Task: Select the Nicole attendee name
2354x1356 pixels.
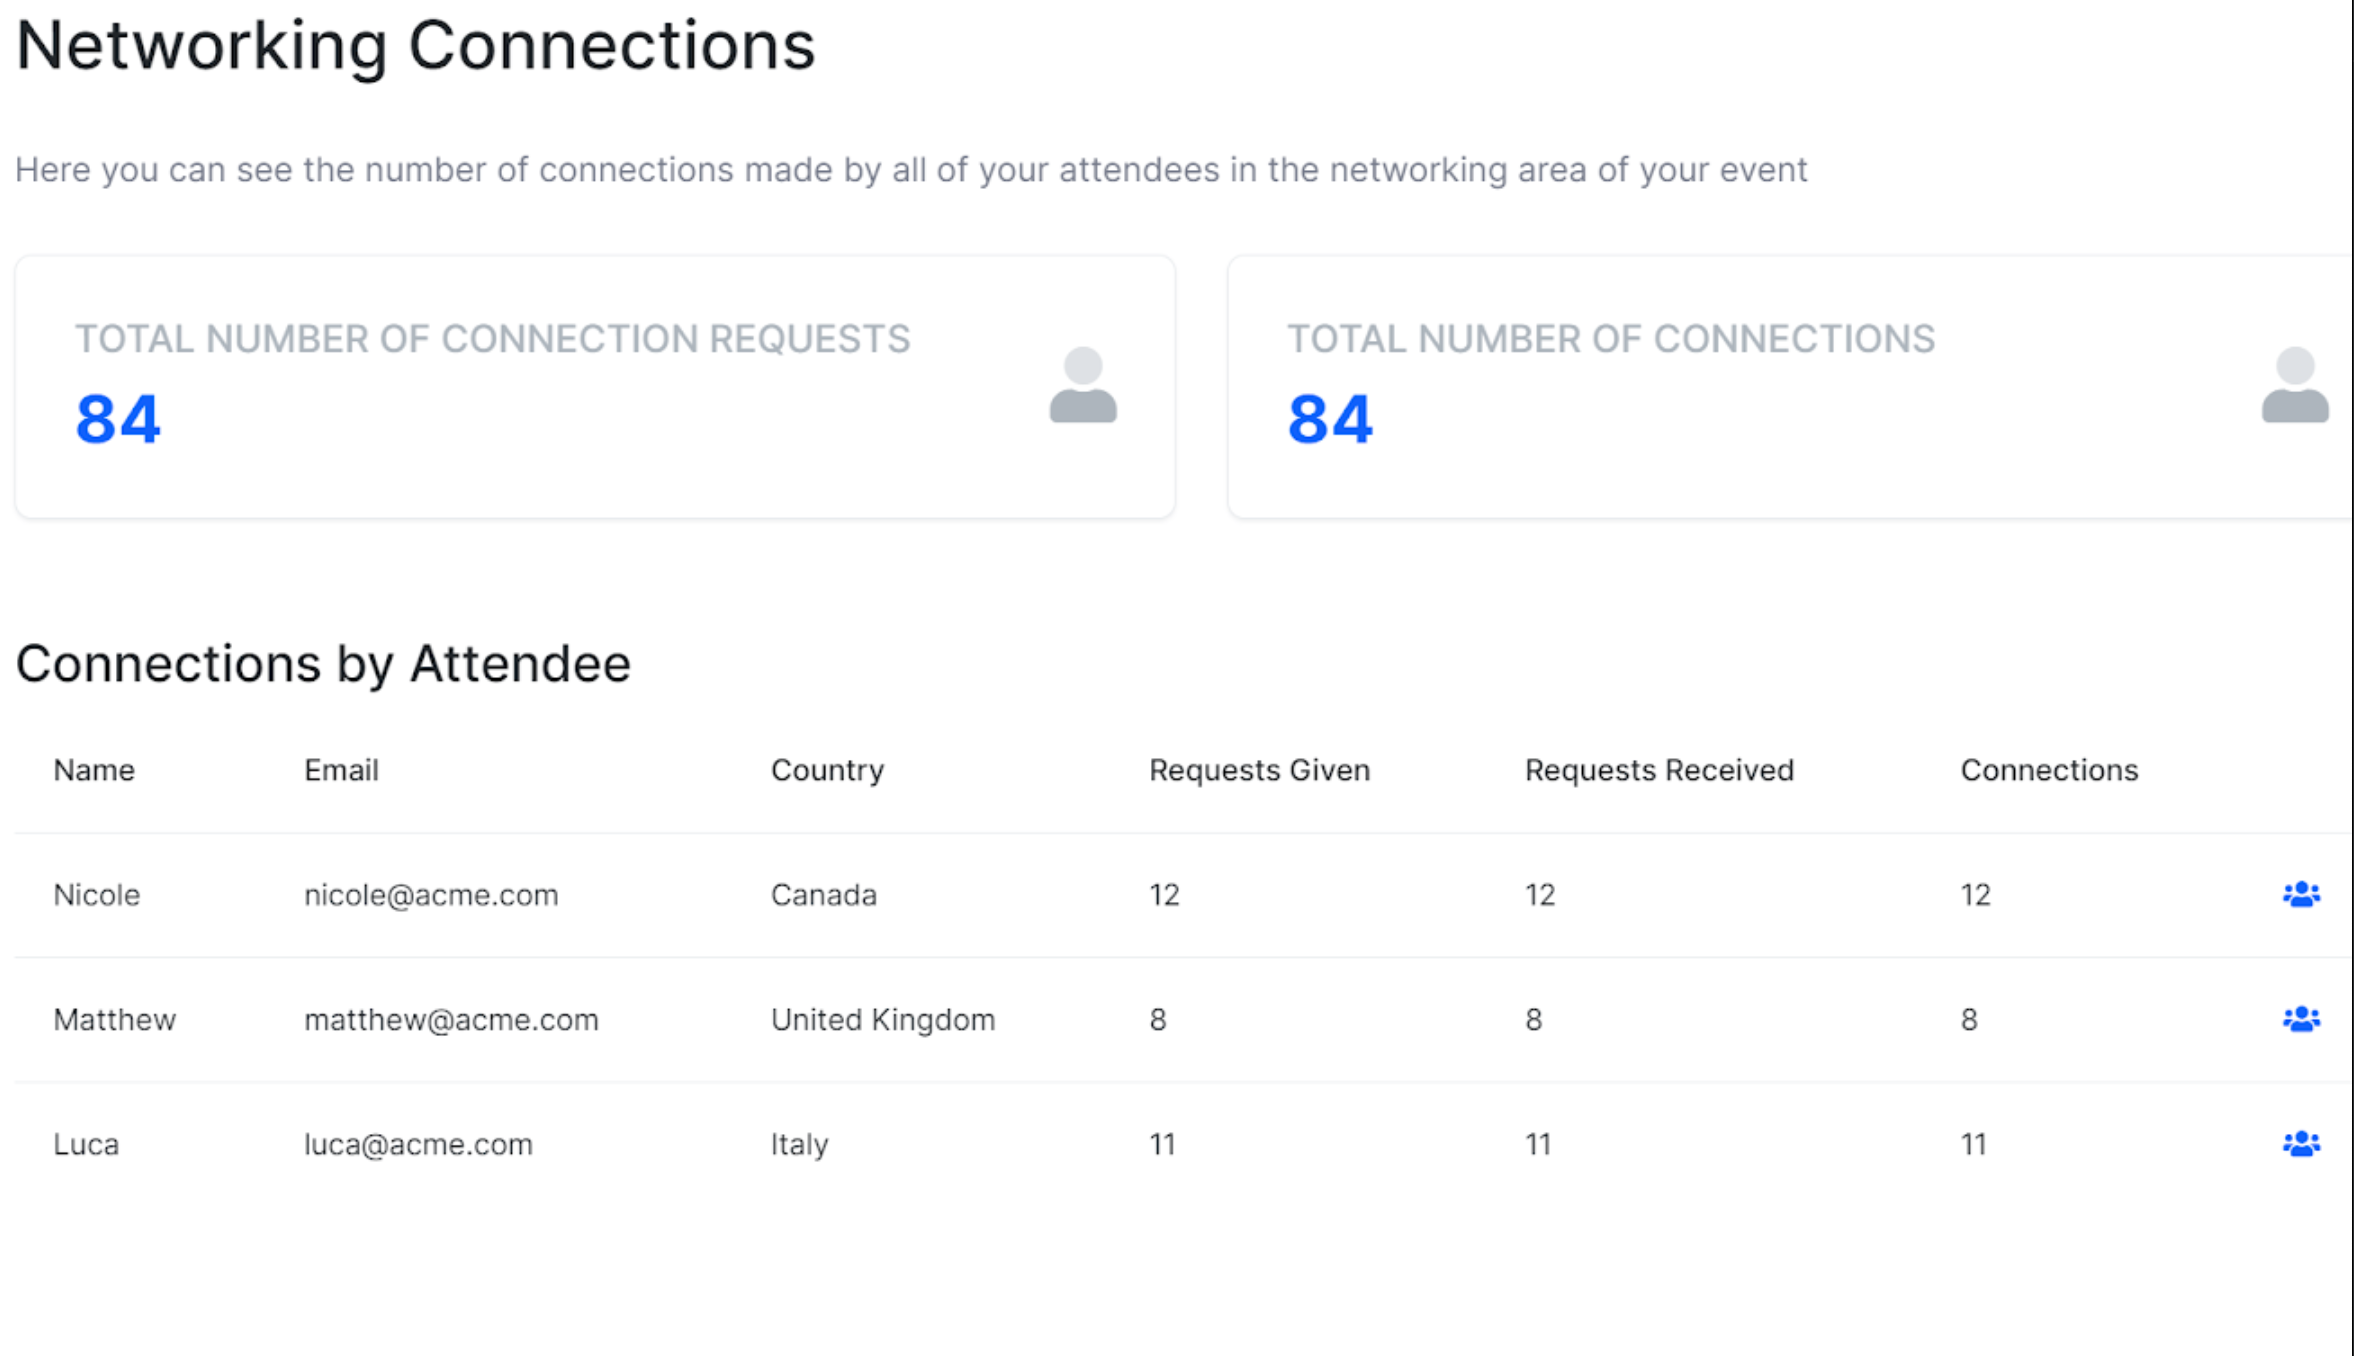Action: pyautogui.click(x=97, y=895)
